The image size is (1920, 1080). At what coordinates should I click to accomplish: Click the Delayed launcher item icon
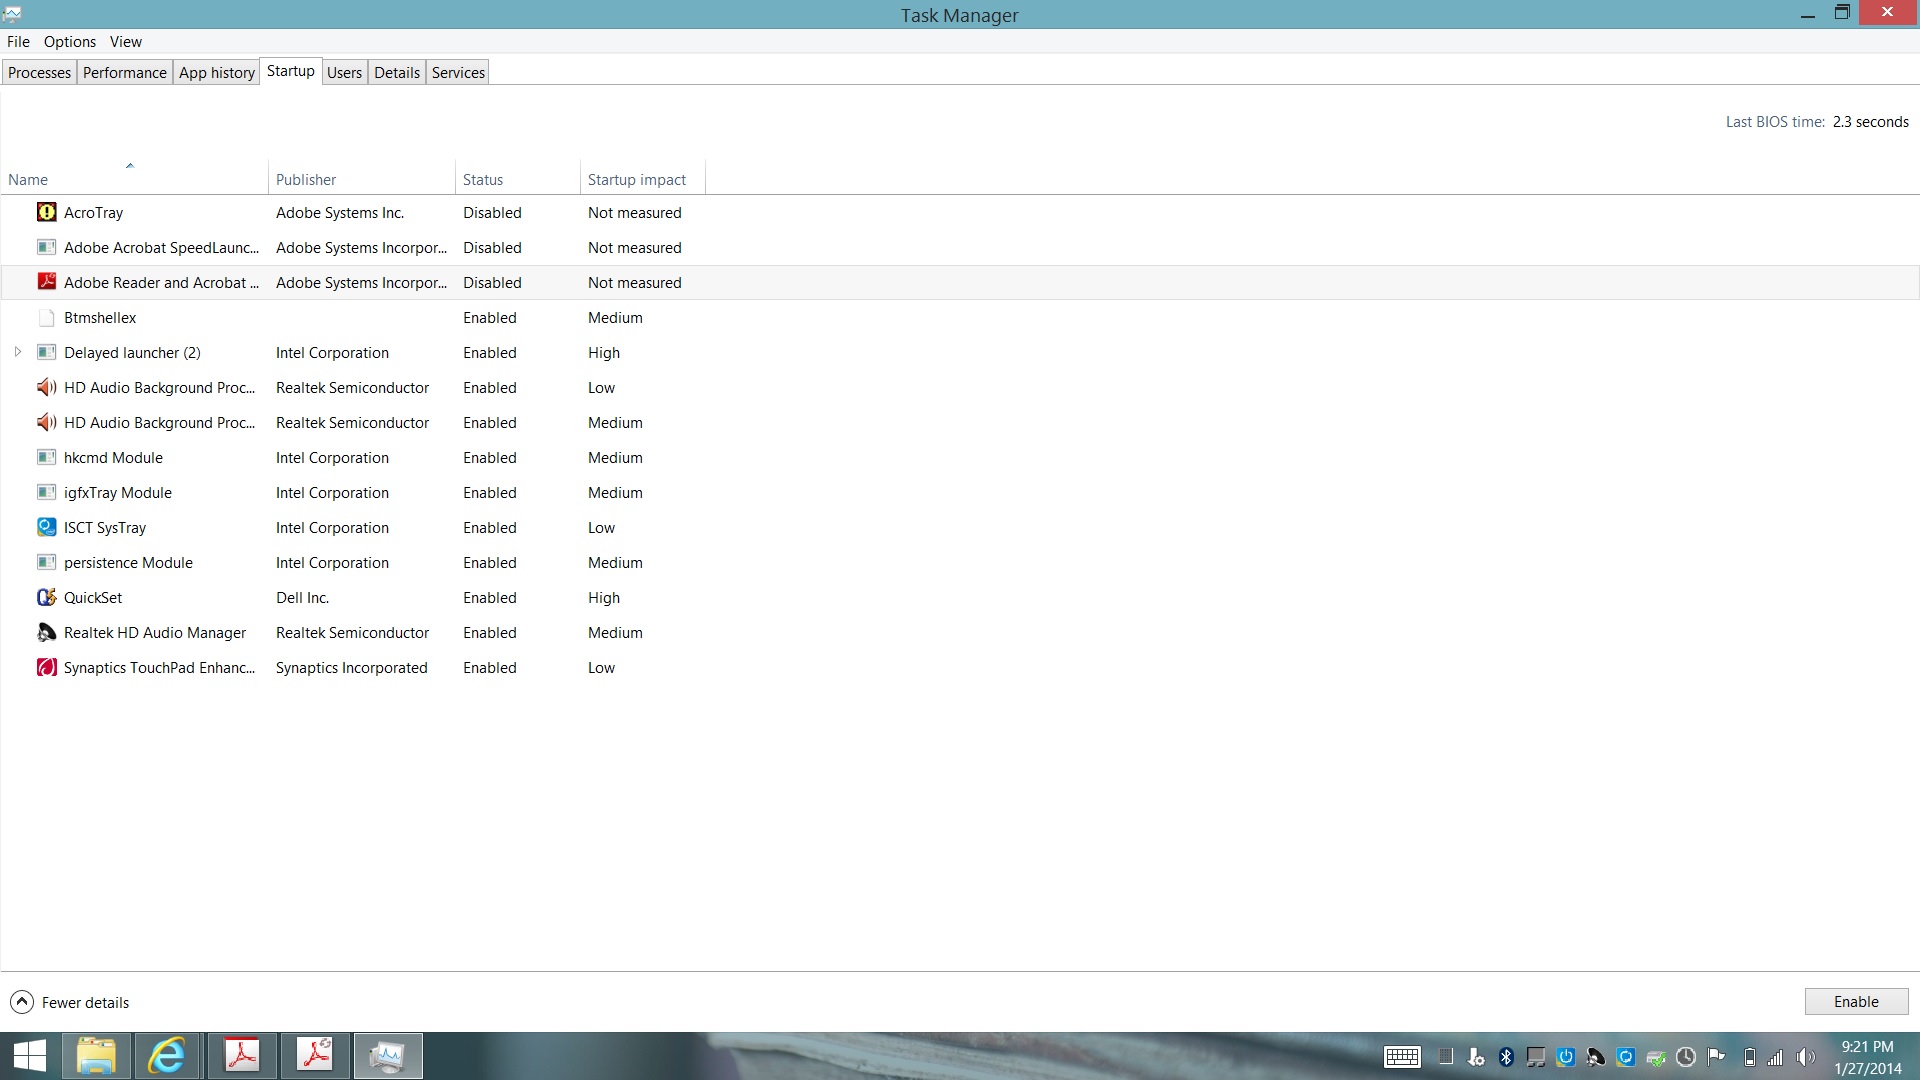46,352
